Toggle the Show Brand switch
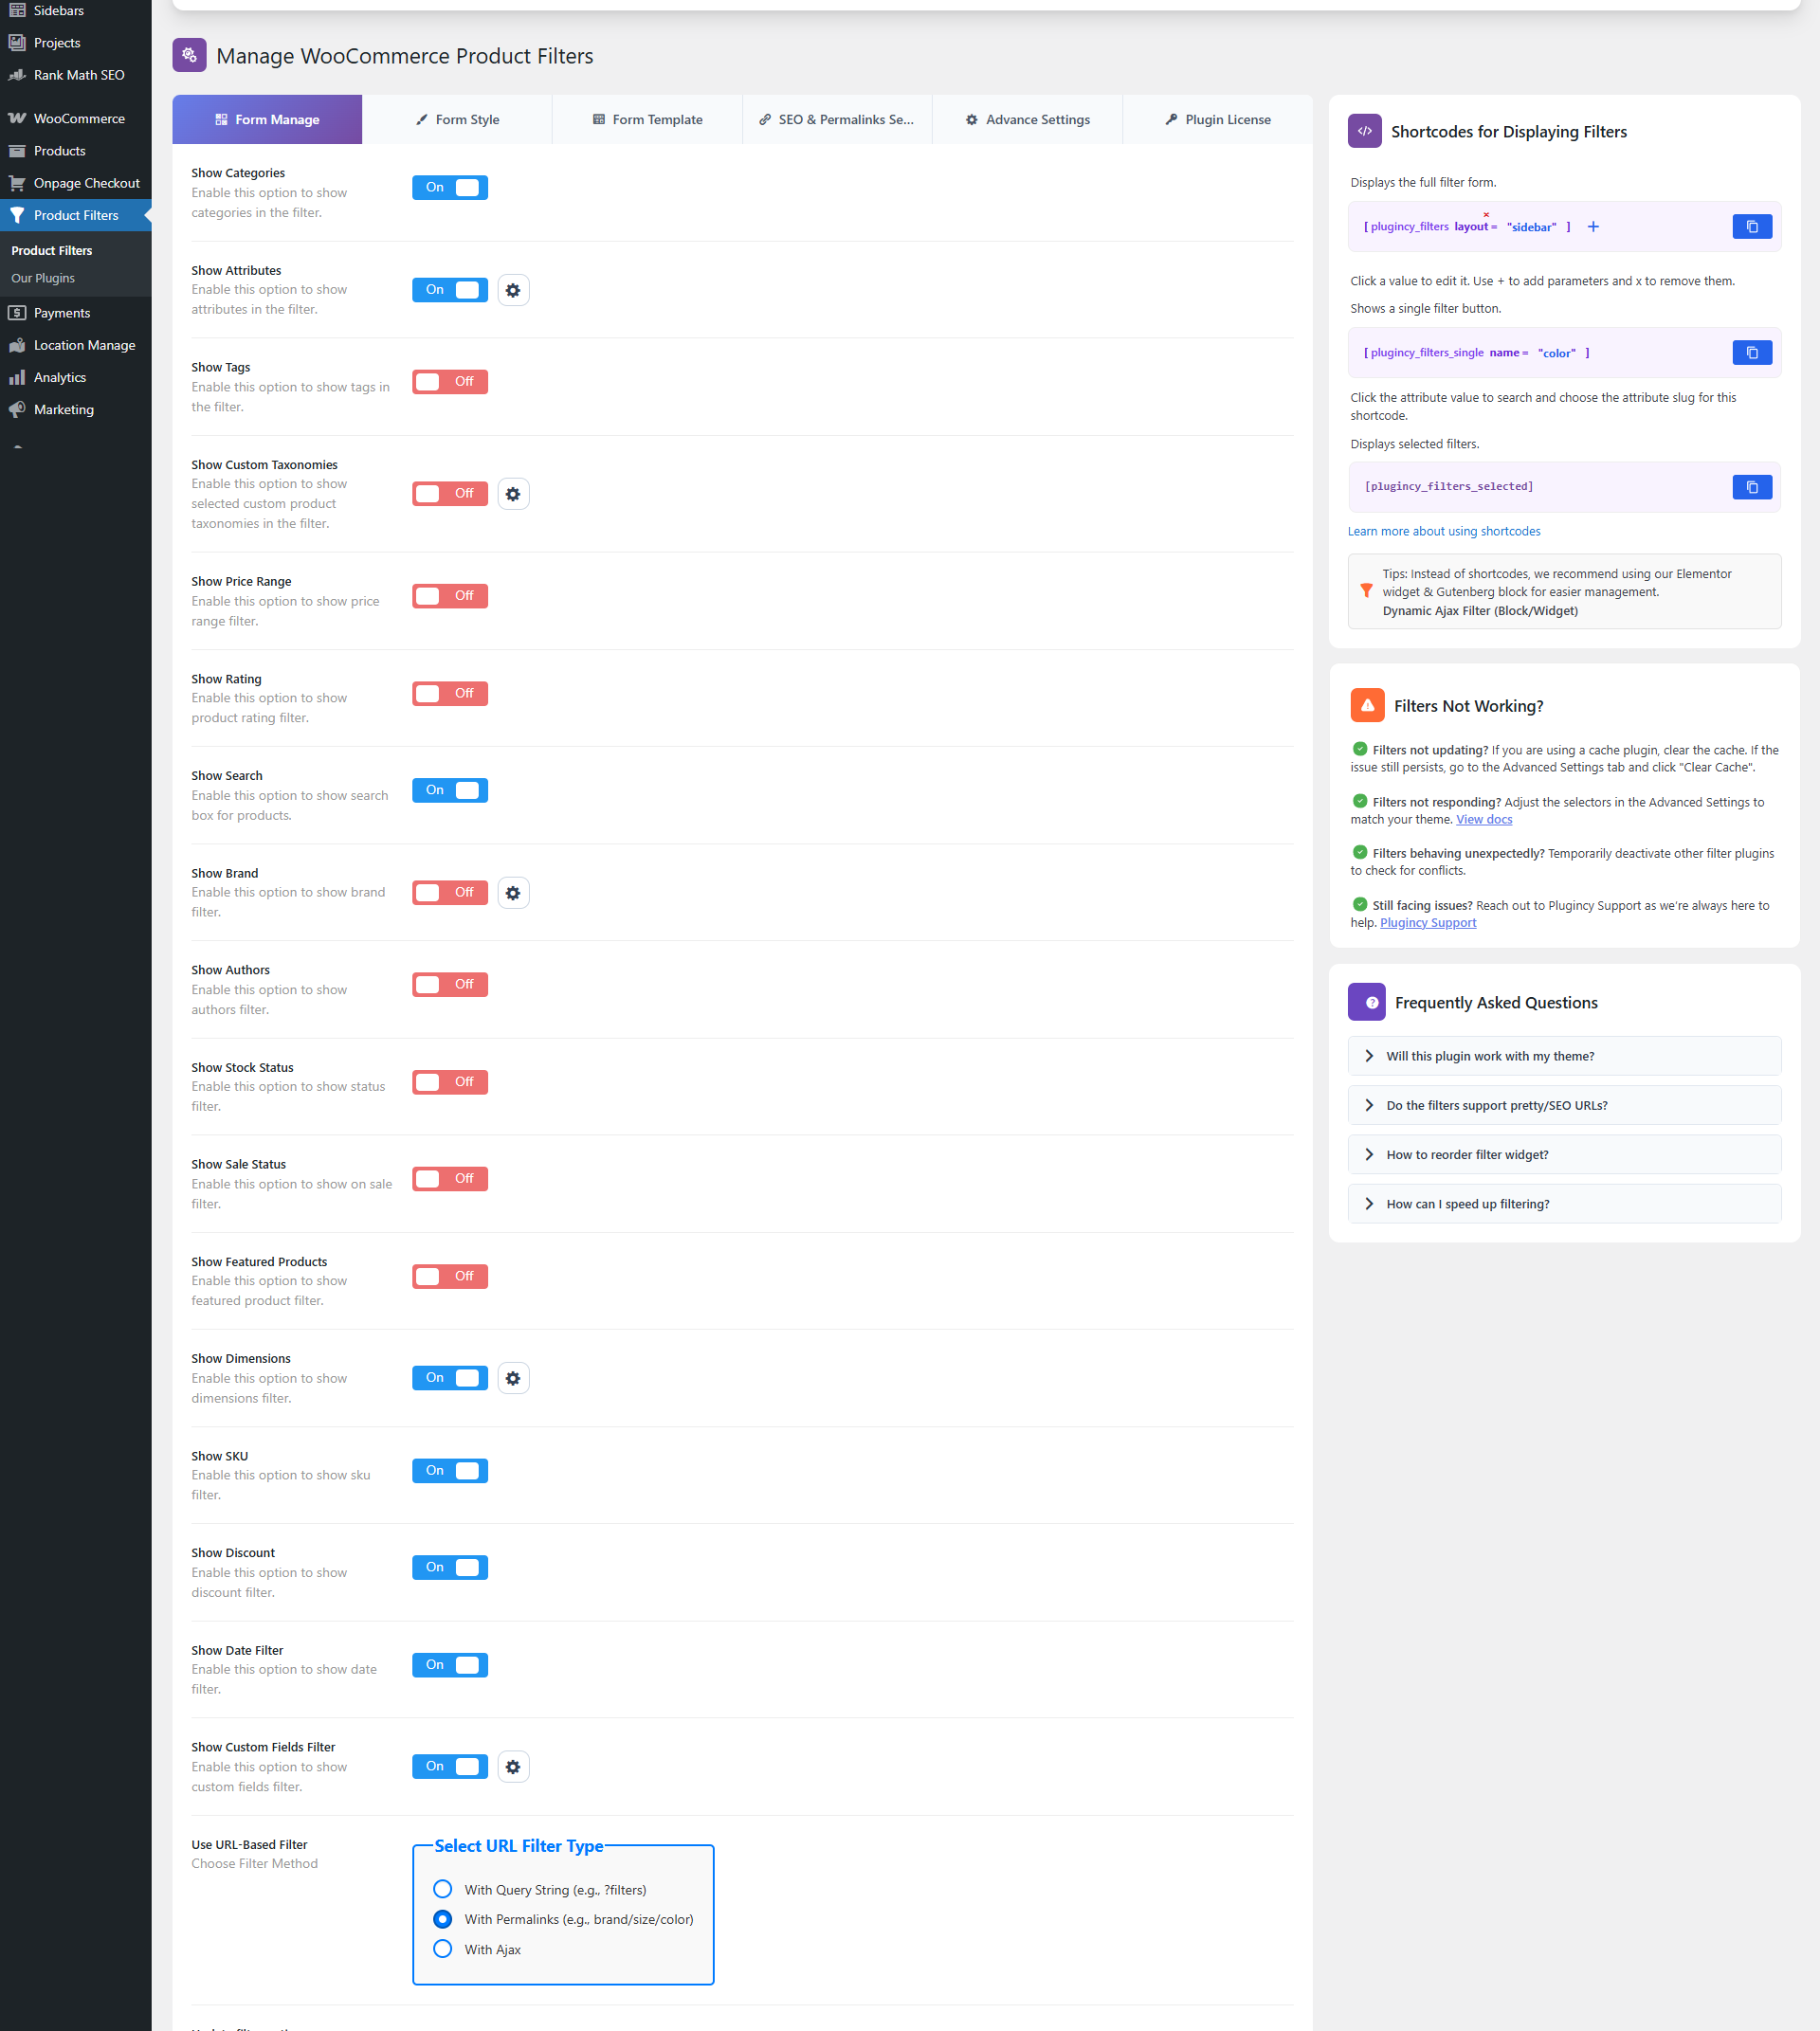1820x2031 pixels. coord(450,893)
